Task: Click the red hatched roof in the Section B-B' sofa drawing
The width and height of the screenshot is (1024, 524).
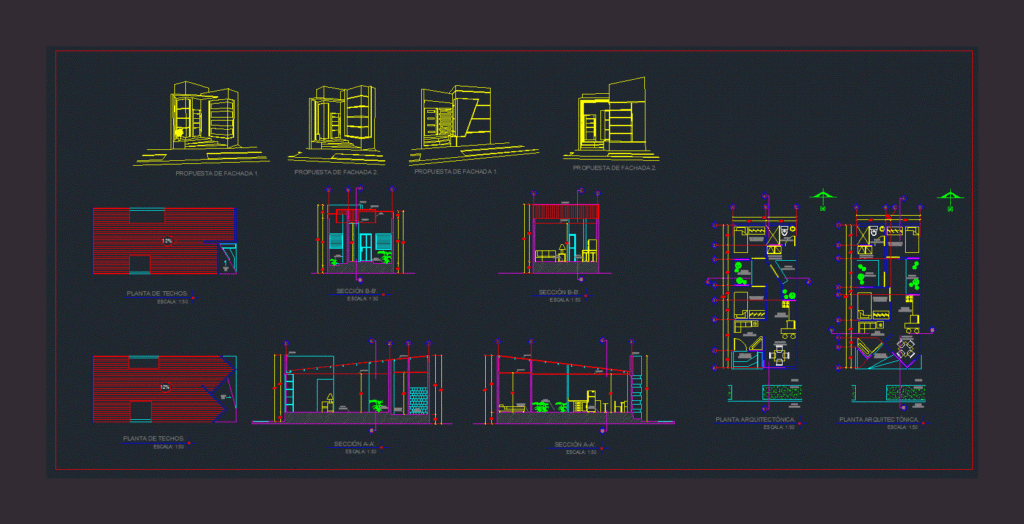Action: tap(566, 212)
